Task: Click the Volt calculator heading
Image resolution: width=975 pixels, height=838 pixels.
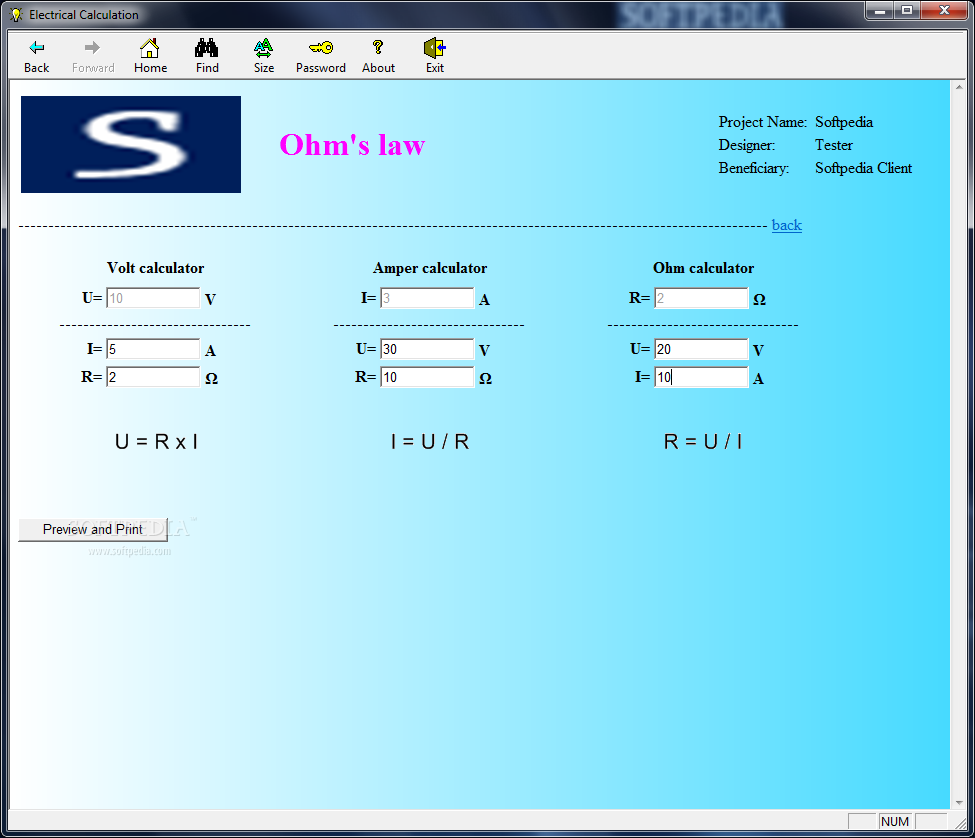Action: [x=155, y=268]
